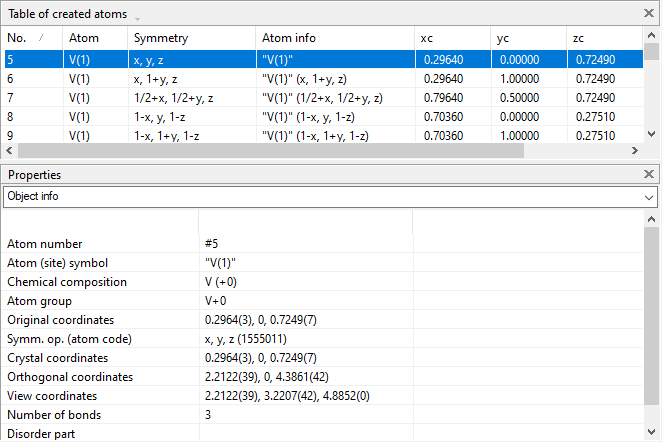The height and width of the screenshot is (442, 662).
Task: Click atoms table vertical scroll down arrow
Action: pos(652,133)
